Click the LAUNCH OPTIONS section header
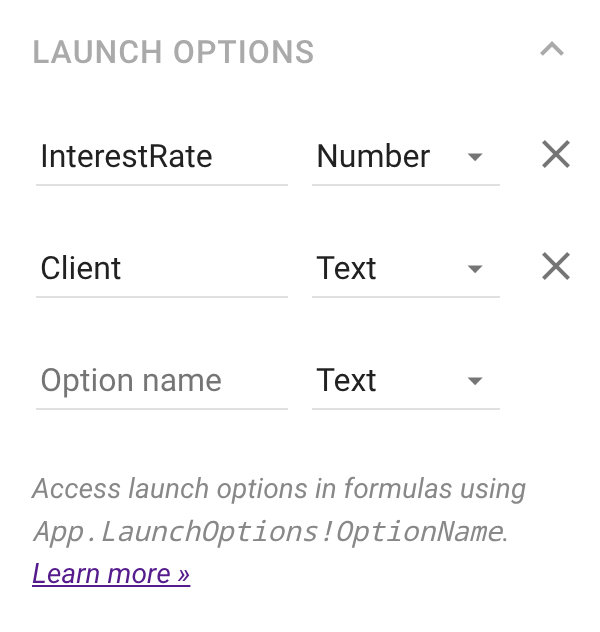The image size is (600, 632). click(x=173, y=52)
